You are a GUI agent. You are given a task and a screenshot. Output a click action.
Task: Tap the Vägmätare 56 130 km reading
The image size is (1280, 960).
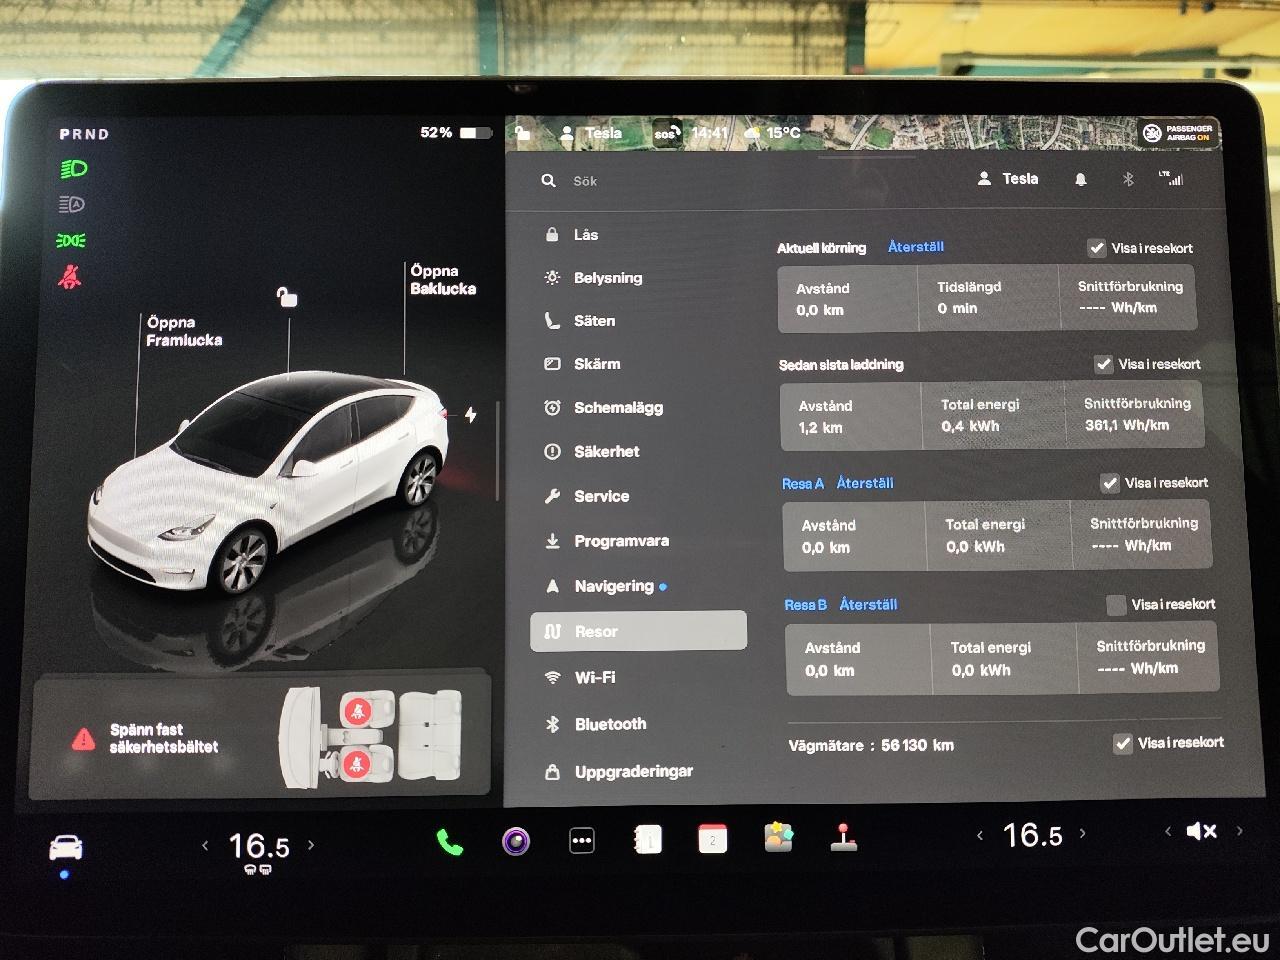tap(871, 746)
